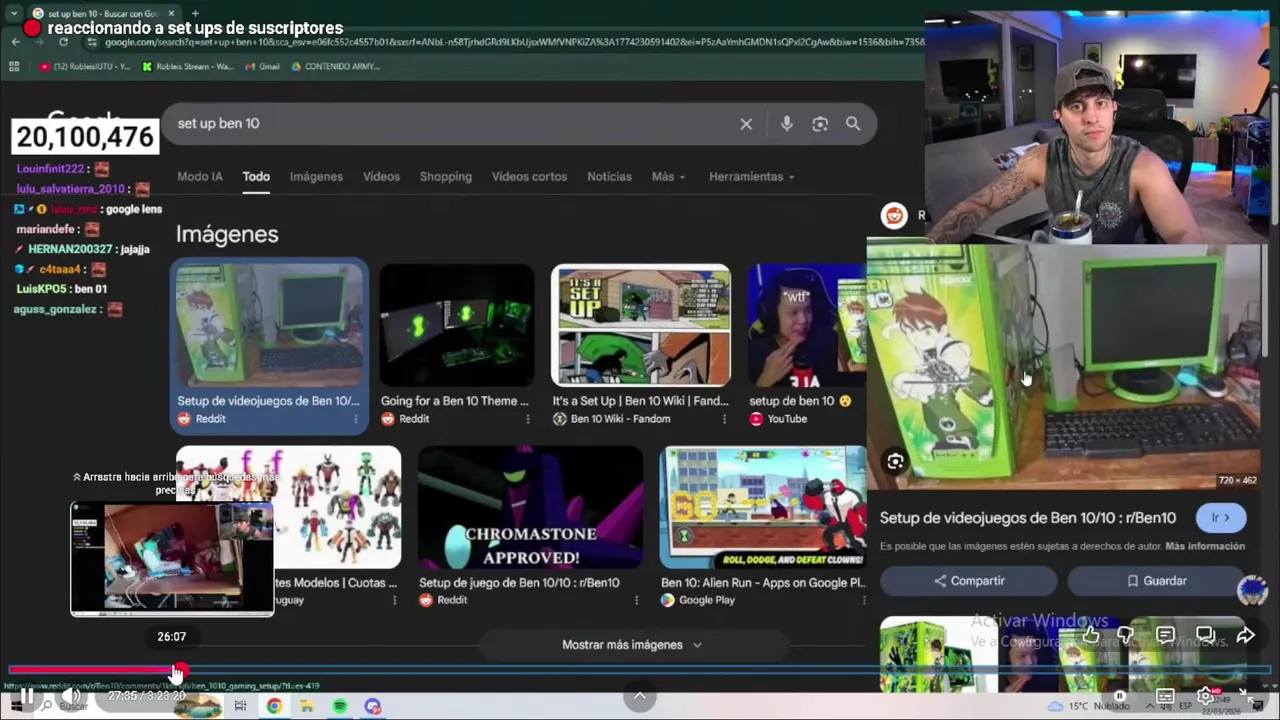Click the Chrome icon on the Windows taskbar
Image resolution: width=1280 pixels, height=720 pixels.
tap(274, 706)
